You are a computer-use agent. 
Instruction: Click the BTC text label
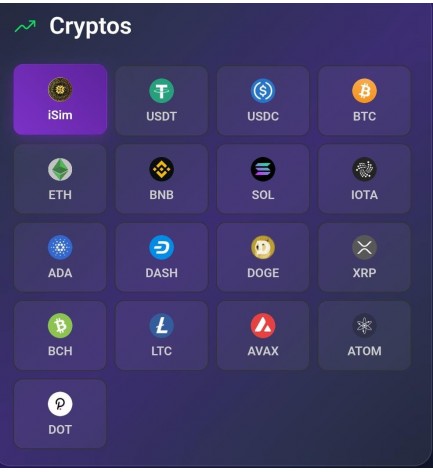pos(364,116)
